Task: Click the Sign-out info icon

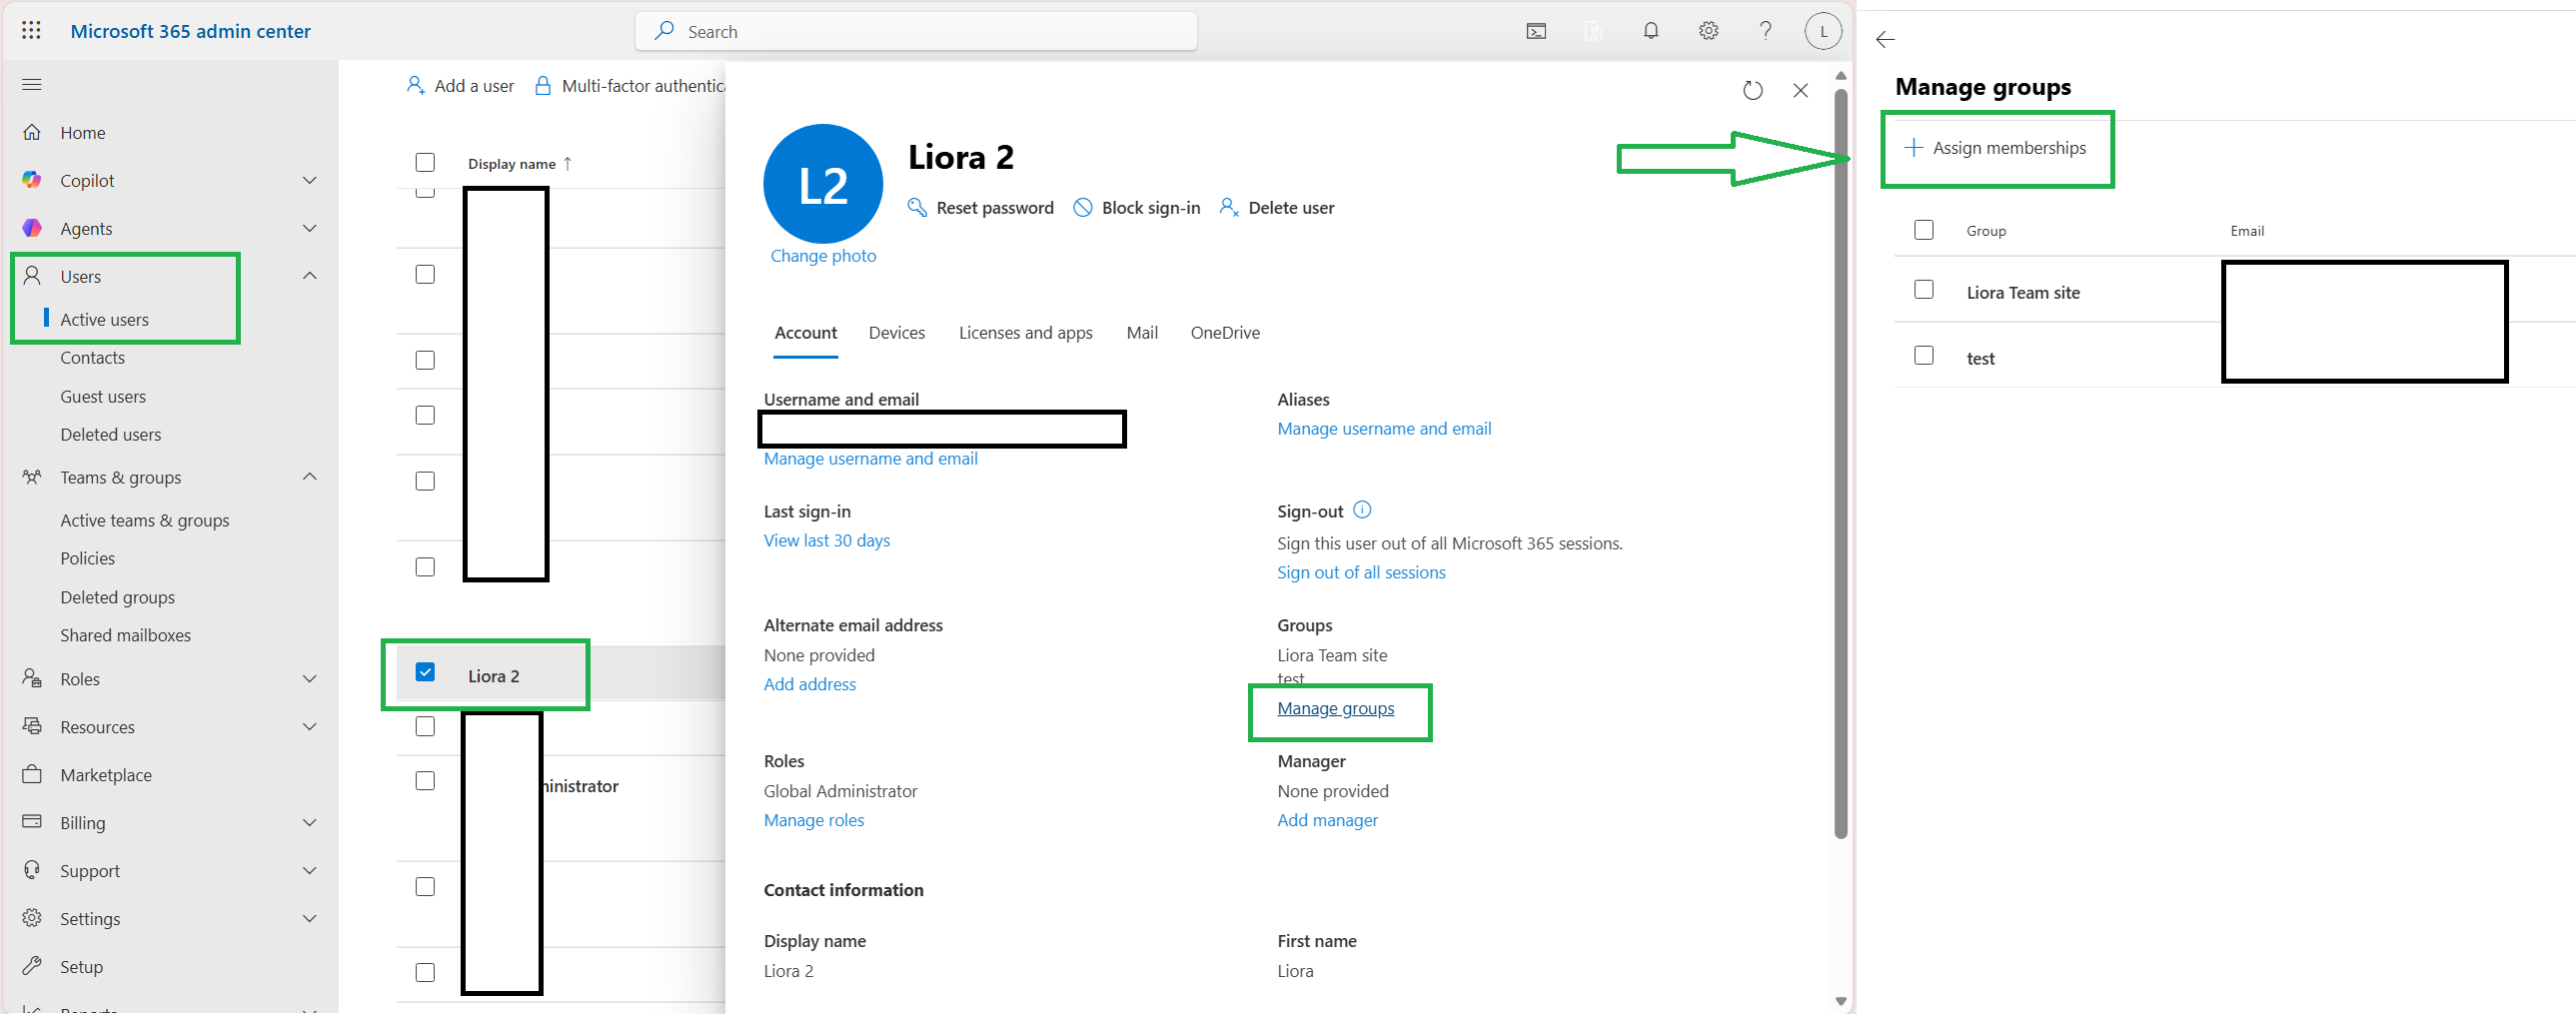Action: (x=1362, y=510)
